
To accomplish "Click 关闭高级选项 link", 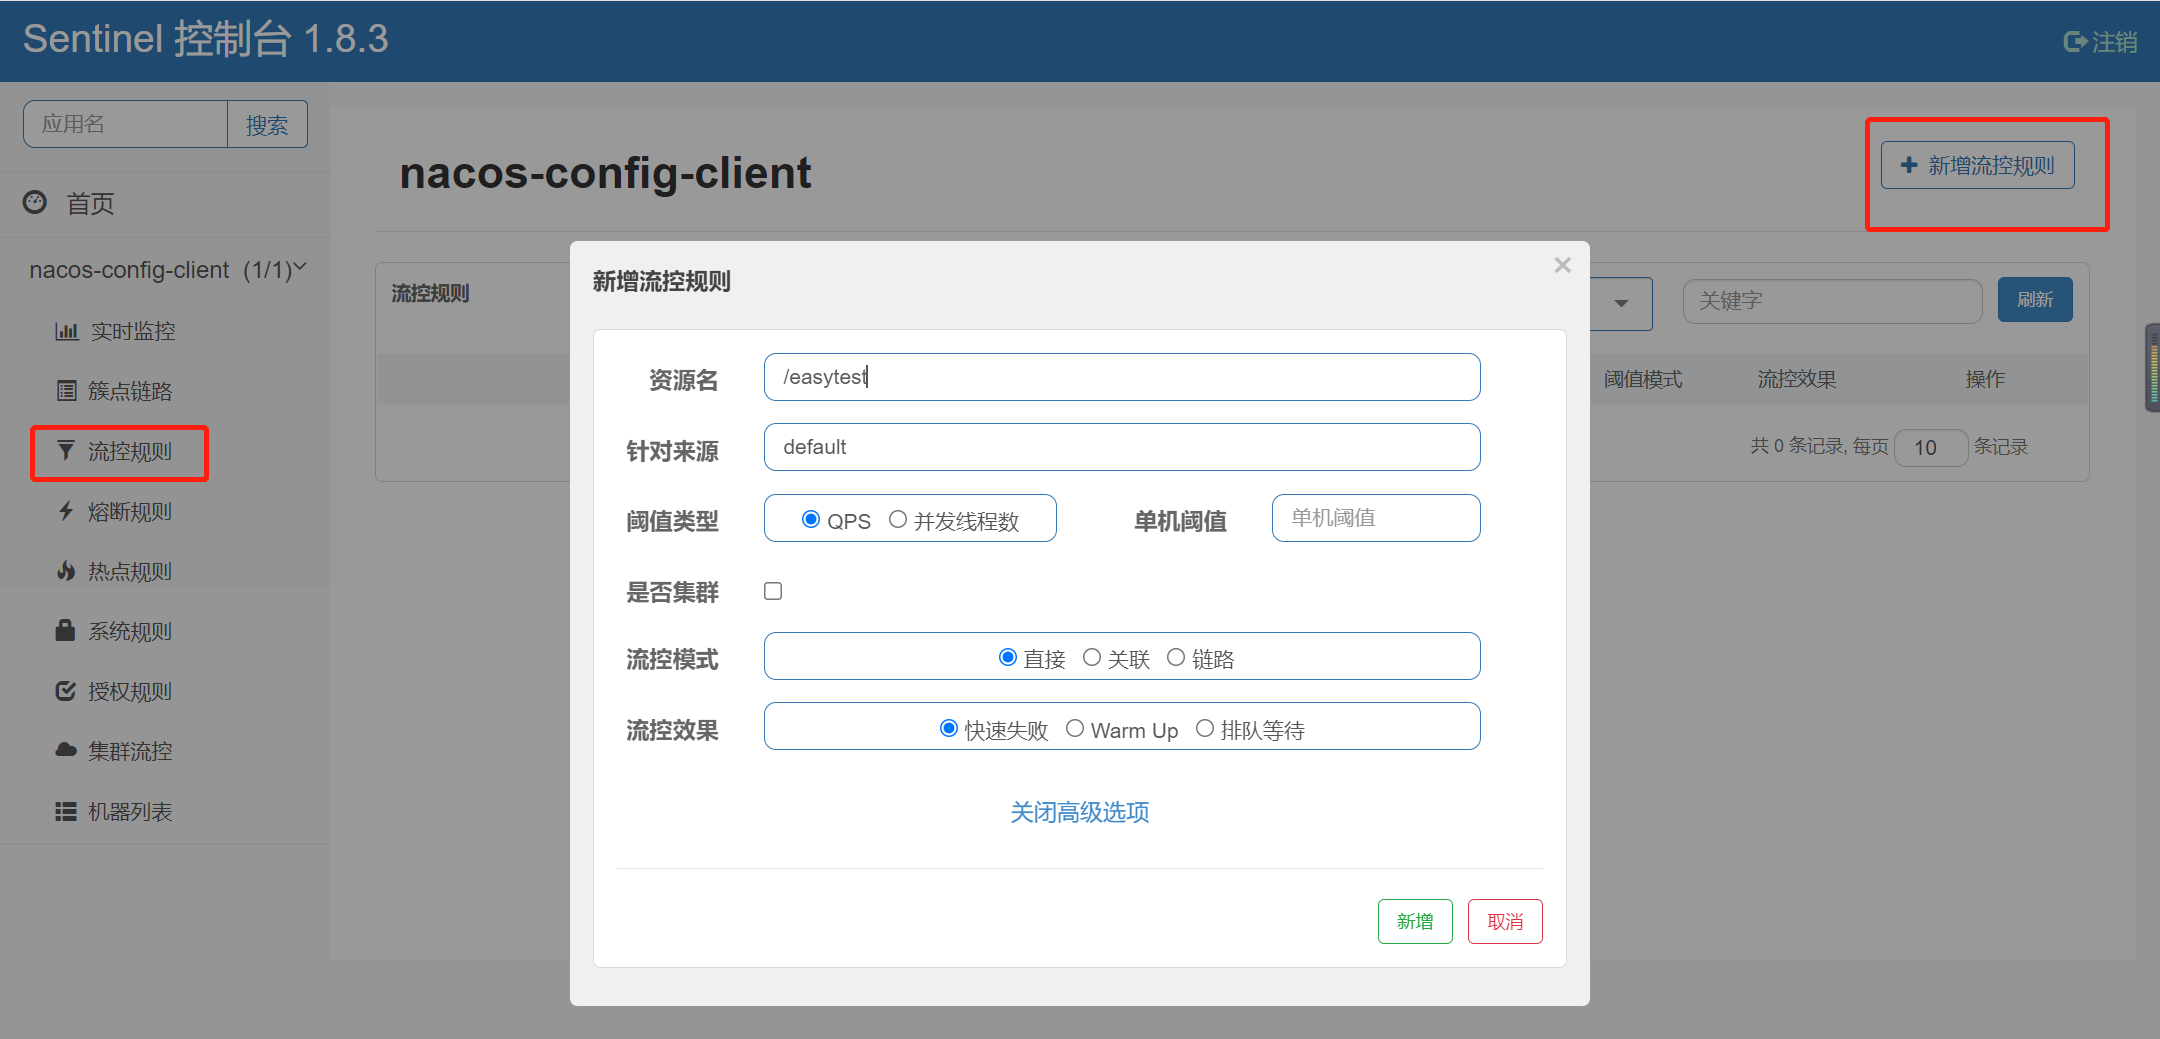I will tap(1080, 812).
